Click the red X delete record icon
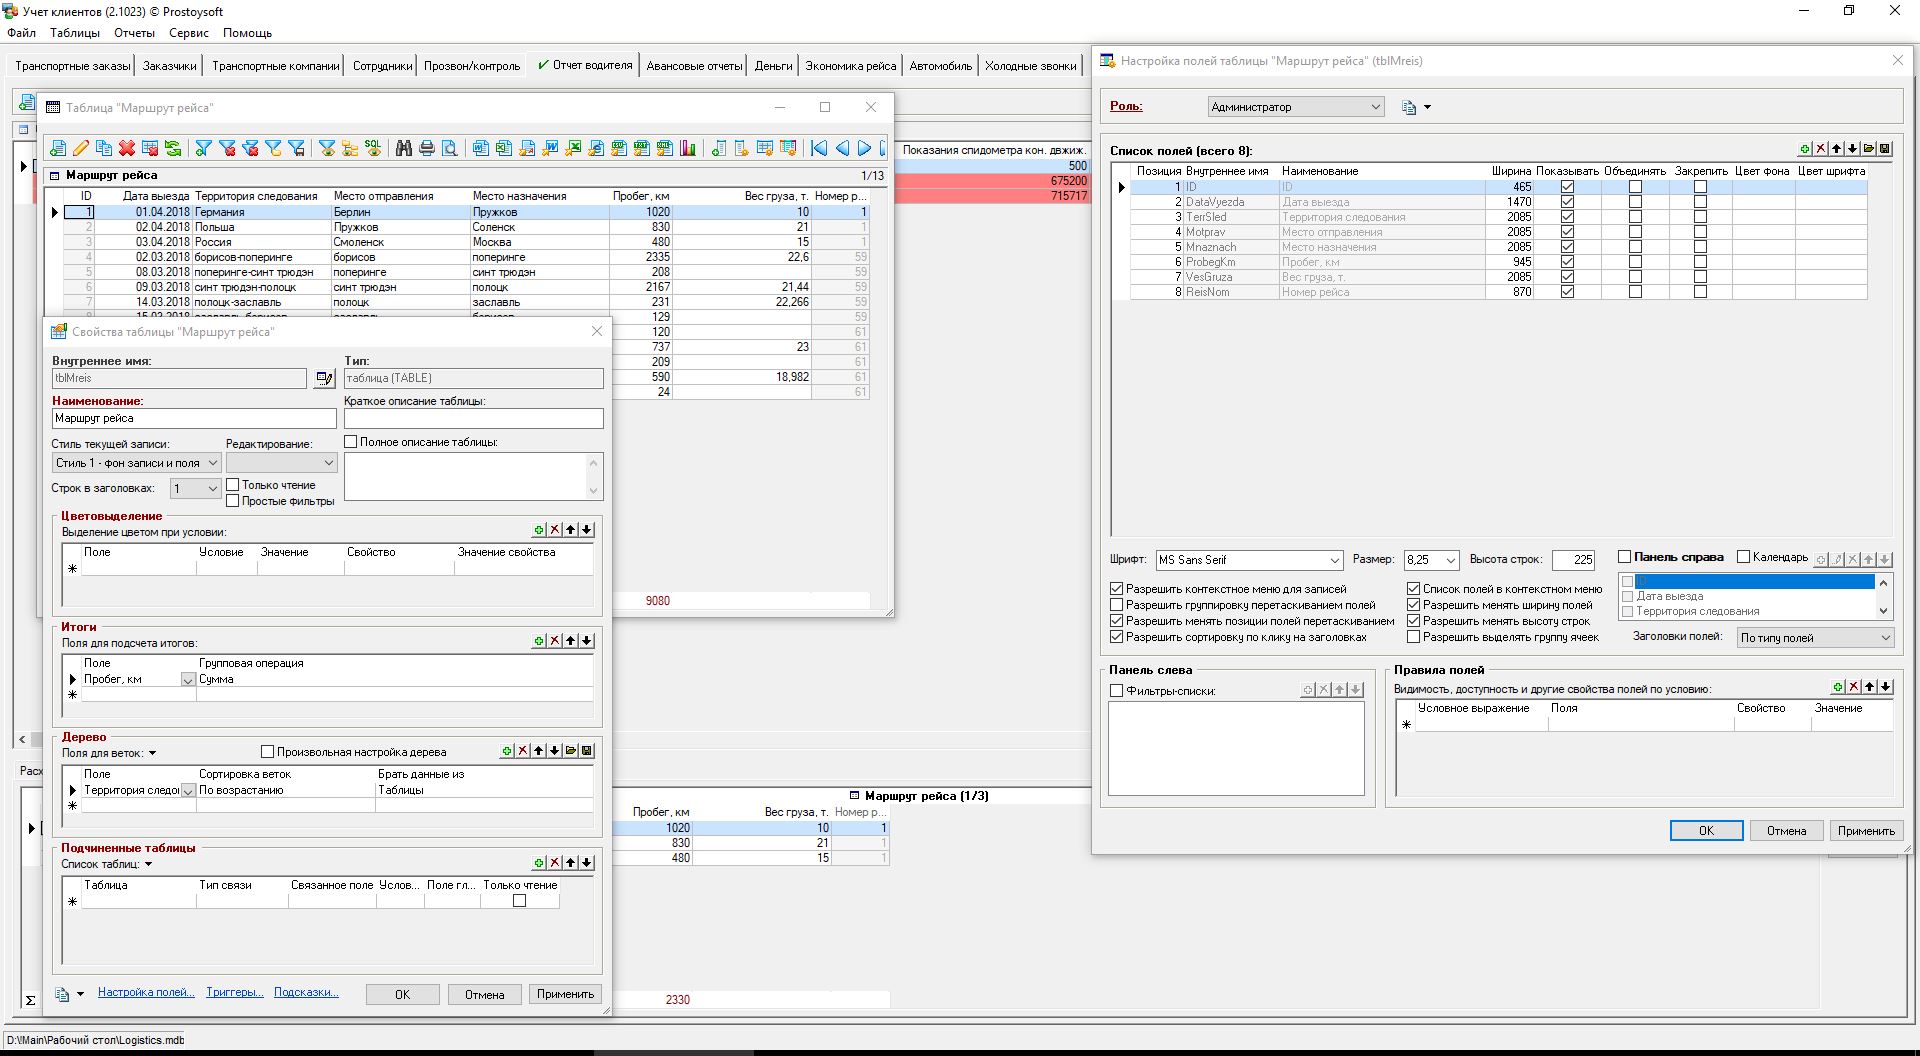 coord(127,148)
